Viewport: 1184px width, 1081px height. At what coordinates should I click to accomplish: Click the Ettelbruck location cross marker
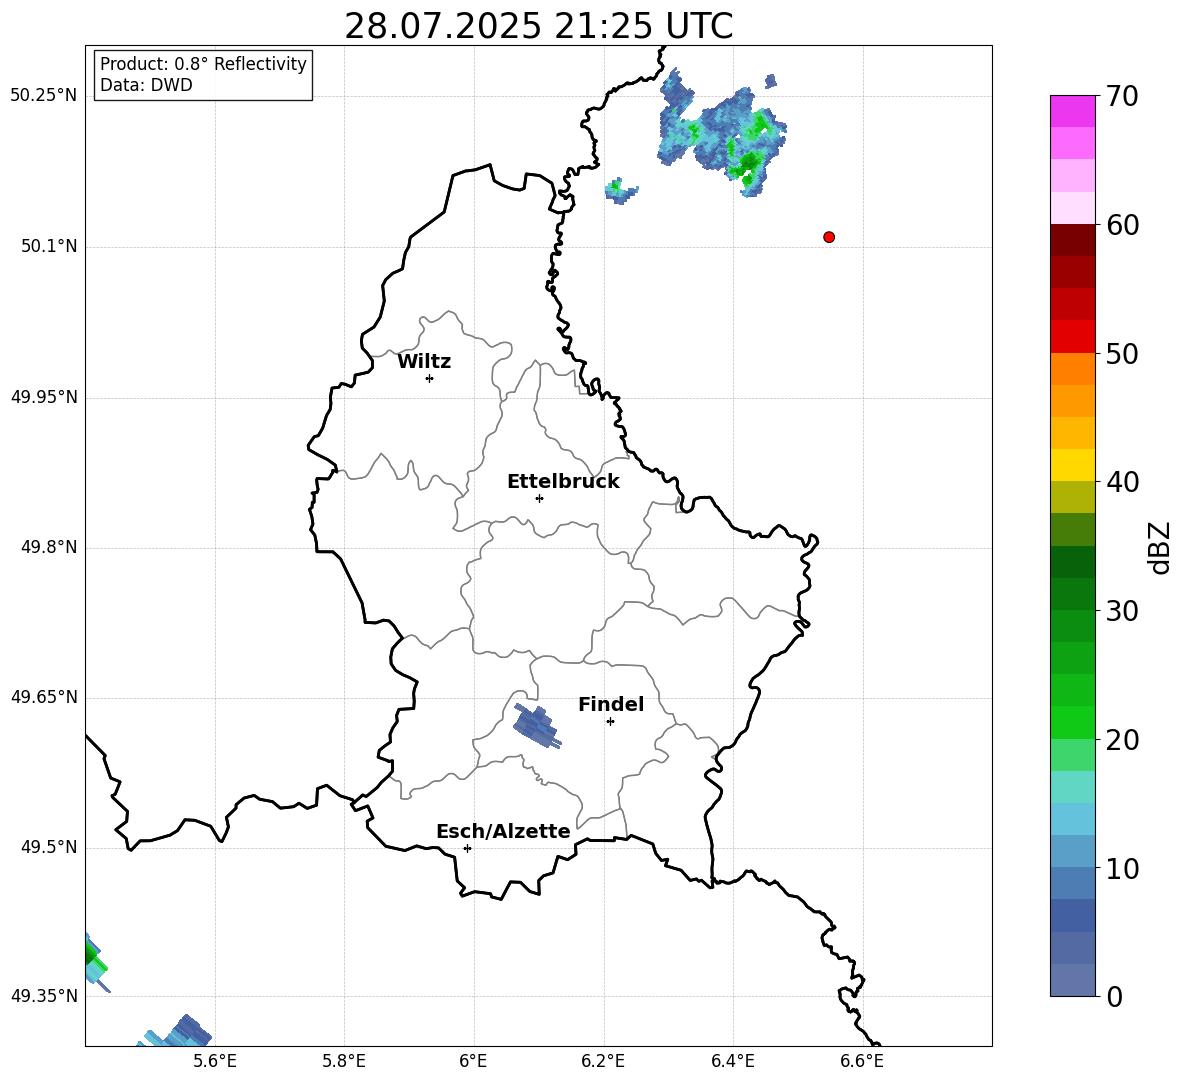tap(539, 498)
